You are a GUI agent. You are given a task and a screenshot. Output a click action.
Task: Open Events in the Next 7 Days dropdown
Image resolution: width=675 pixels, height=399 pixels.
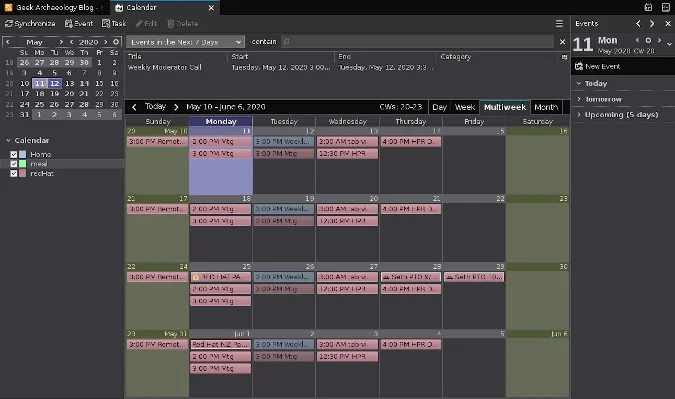point(186,42)
